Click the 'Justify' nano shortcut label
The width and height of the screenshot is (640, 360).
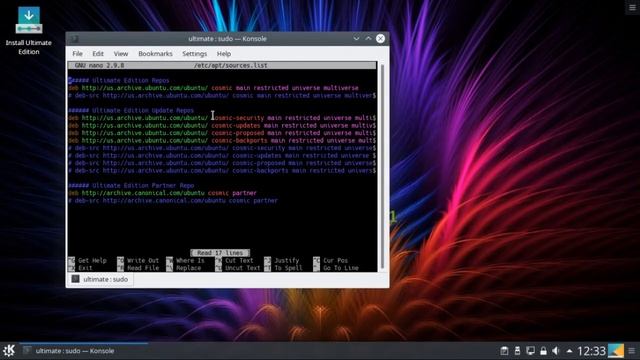[287, 260]
